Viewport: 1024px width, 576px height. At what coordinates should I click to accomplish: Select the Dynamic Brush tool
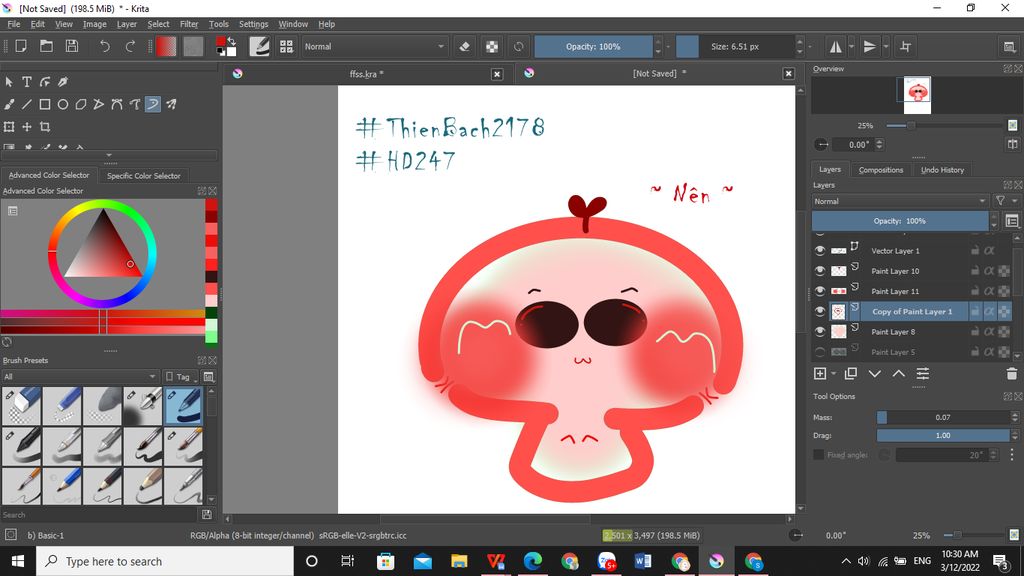(x=152, y=104)
